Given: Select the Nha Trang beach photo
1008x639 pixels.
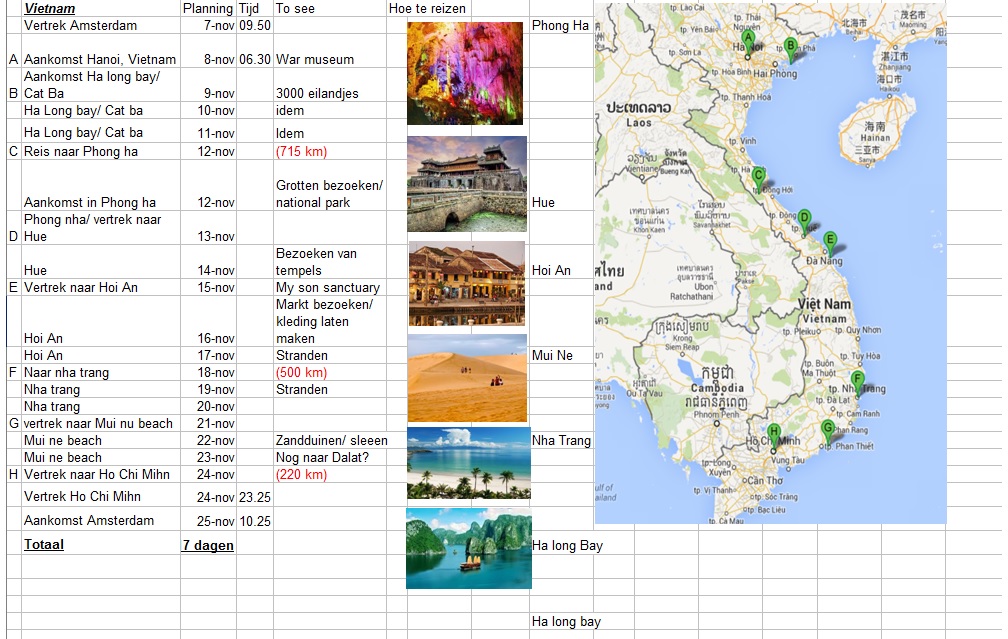Looking at the screenshot, I should [469, 463].
